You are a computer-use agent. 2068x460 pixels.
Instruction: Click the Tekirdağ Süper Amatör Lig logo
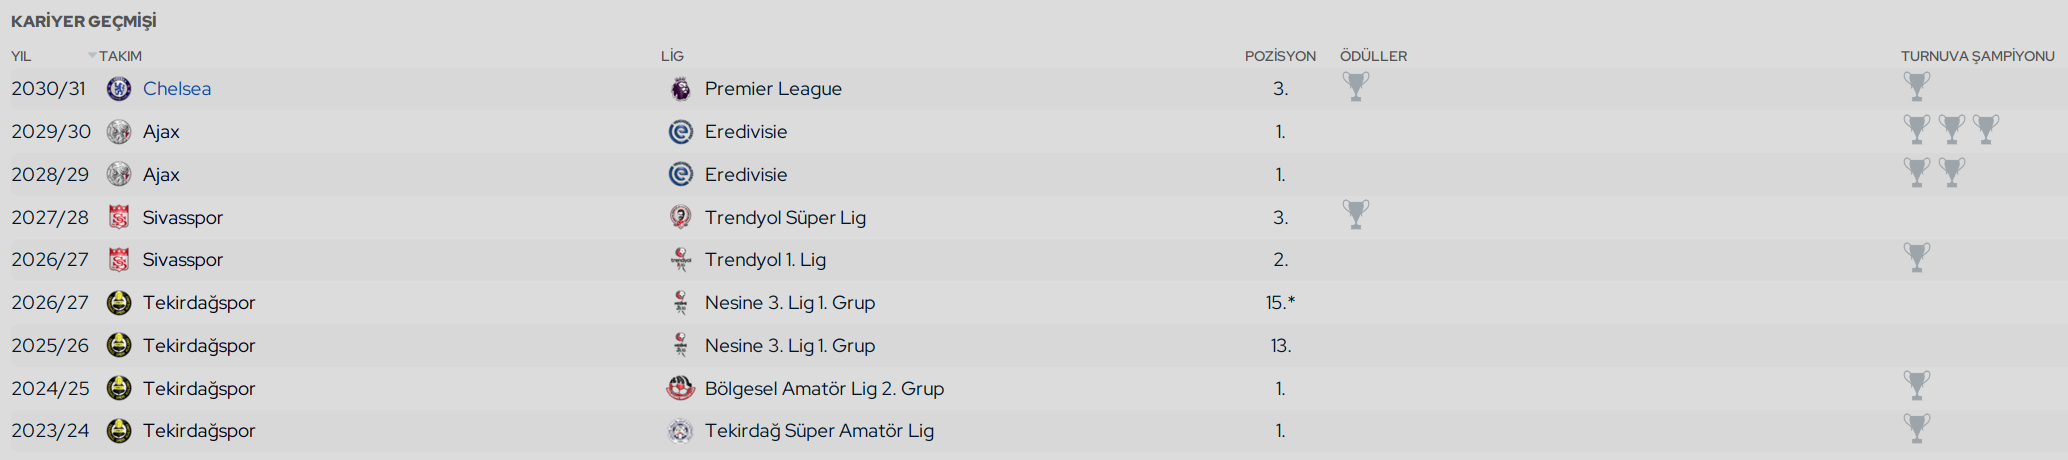680,431
